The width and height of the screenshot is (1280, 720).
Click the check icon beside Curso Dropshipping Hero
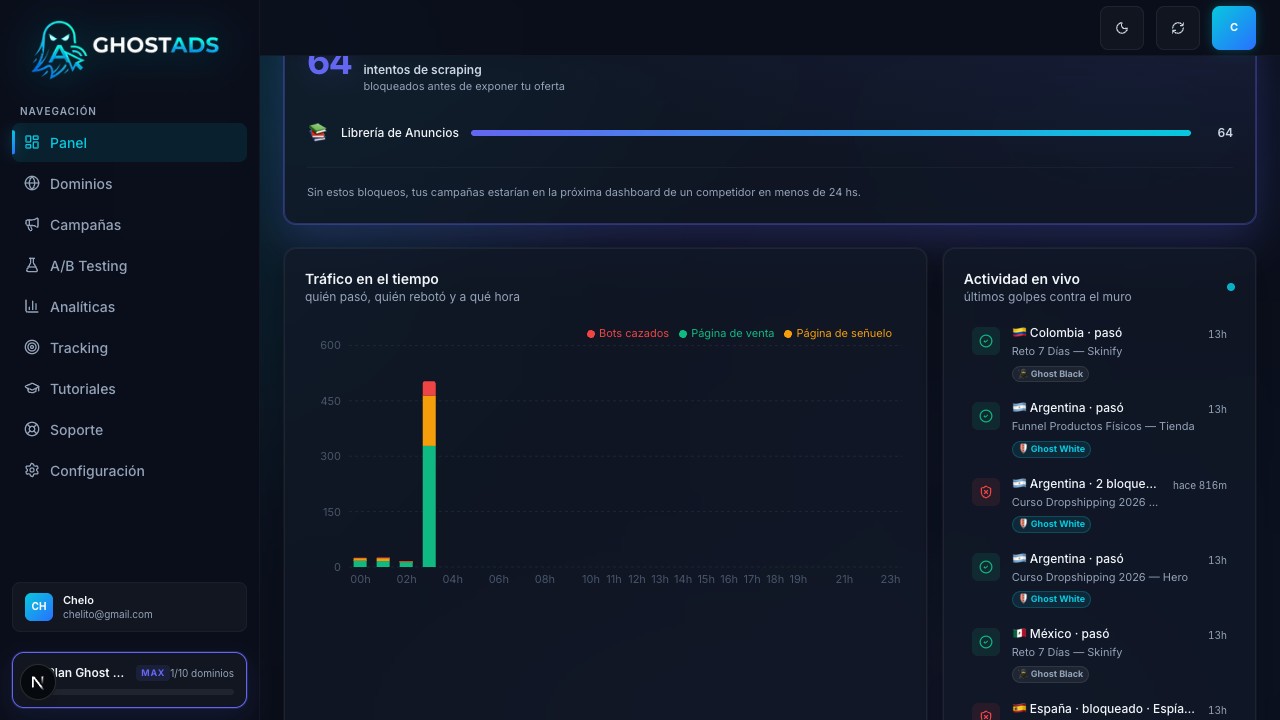coord(986,567)
